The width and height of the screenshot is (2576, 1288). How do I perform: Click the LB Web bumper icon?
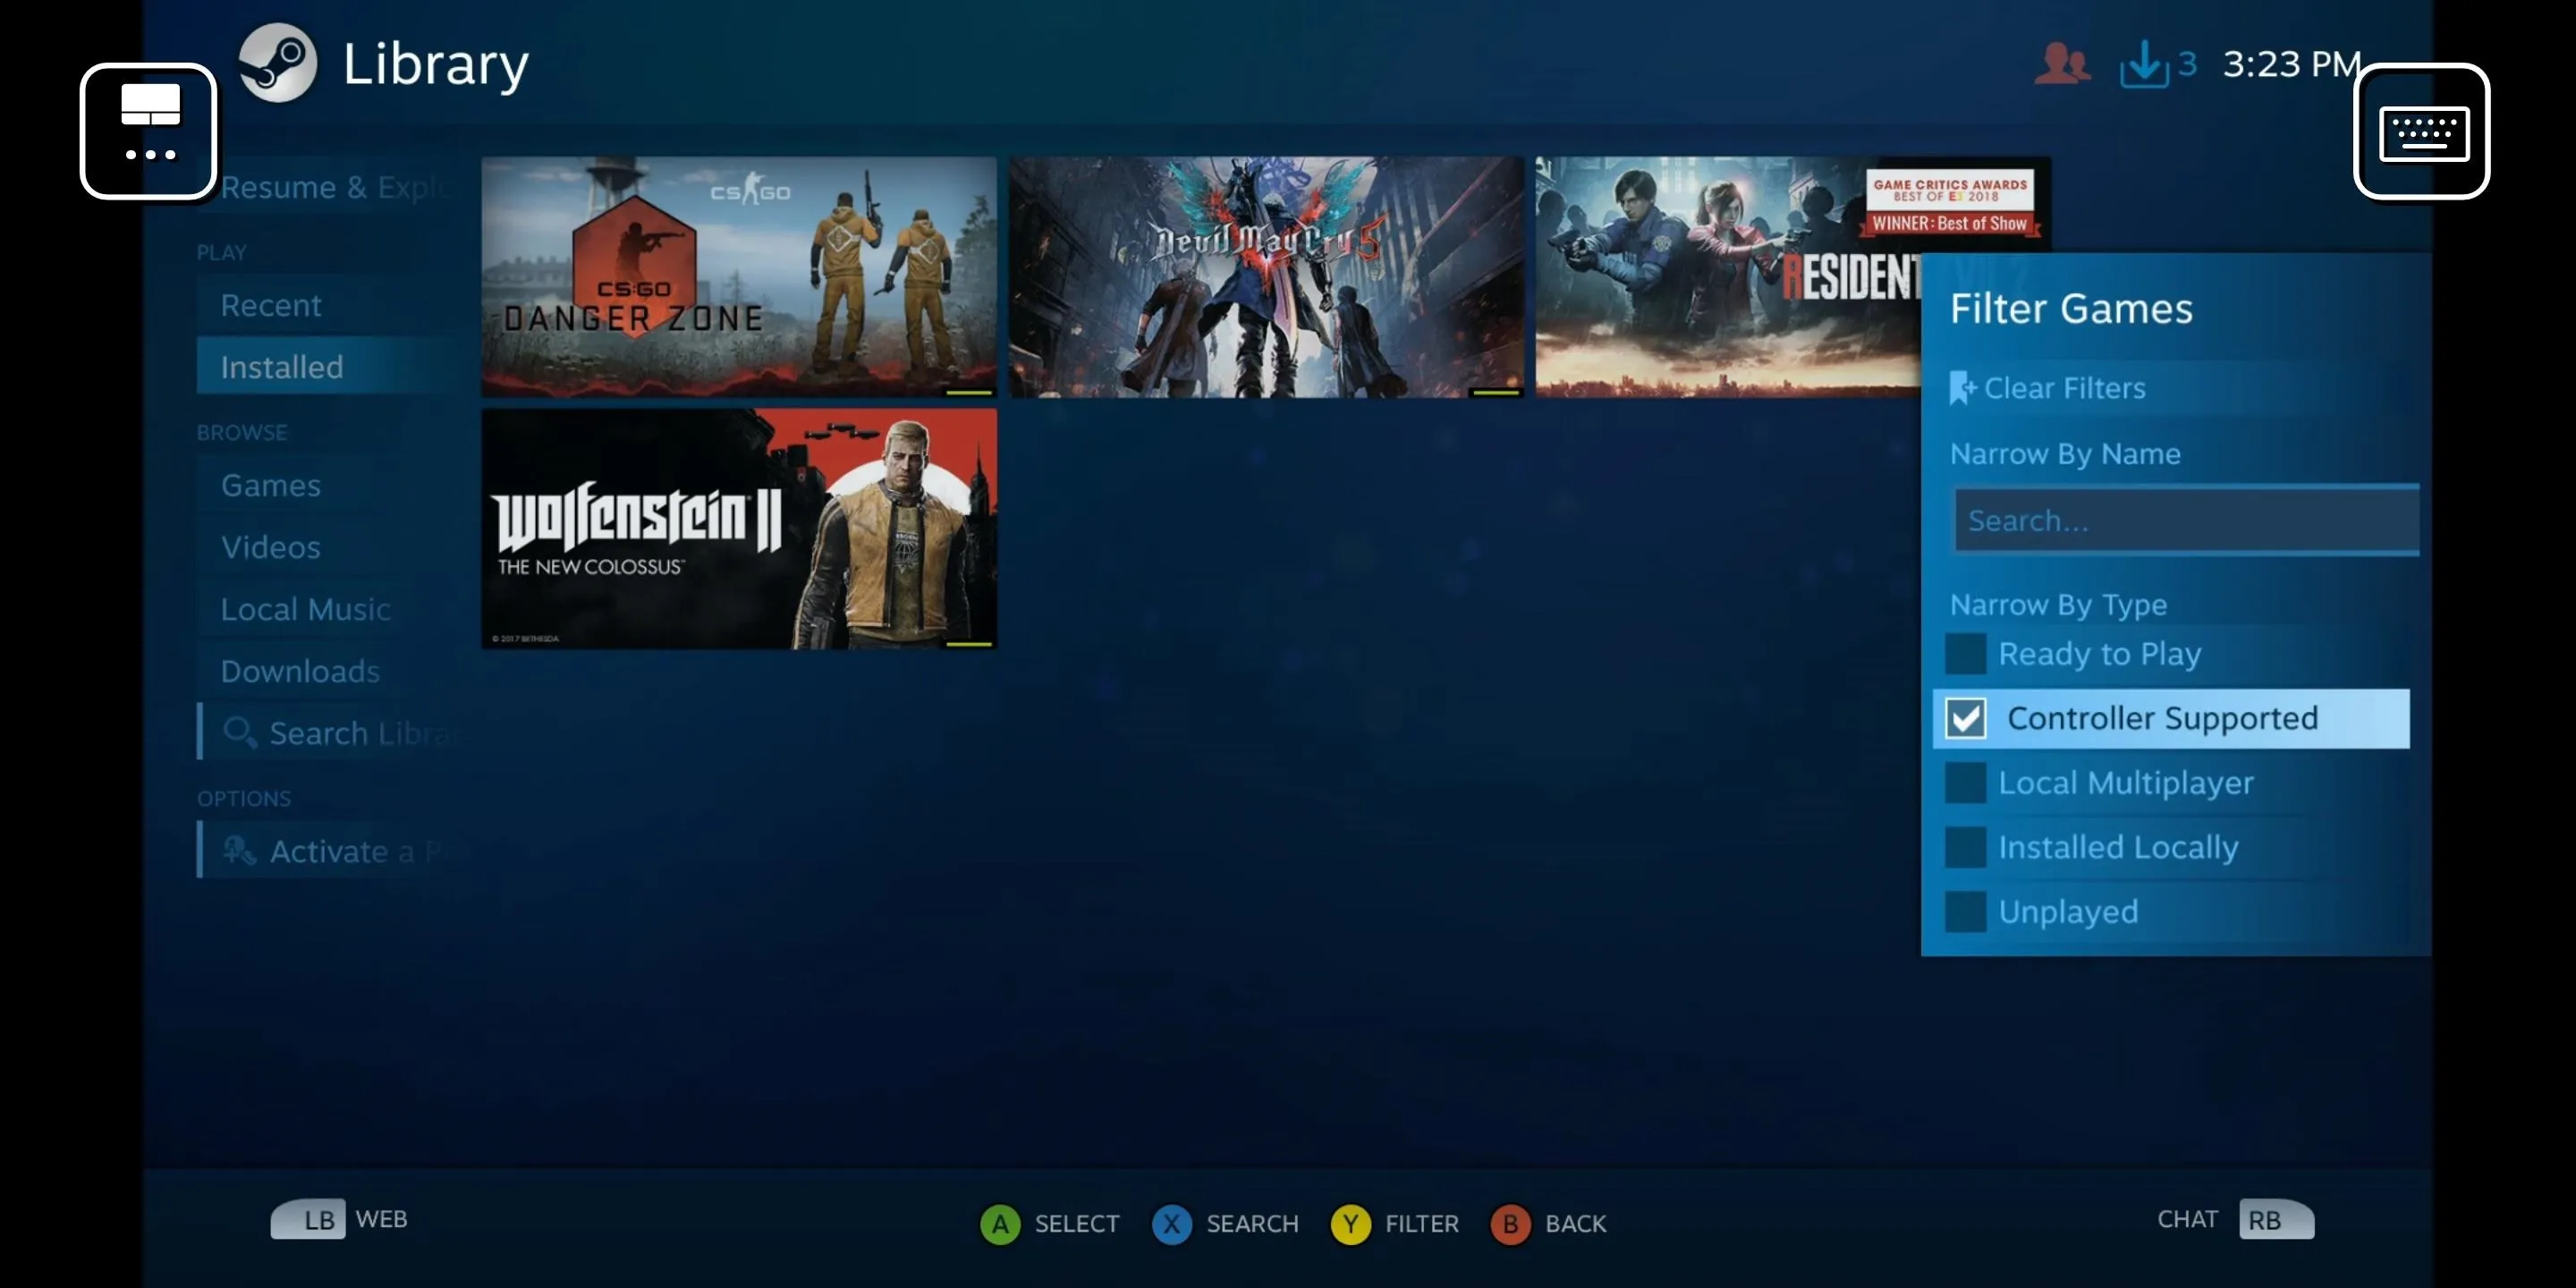coord(309,1219)
